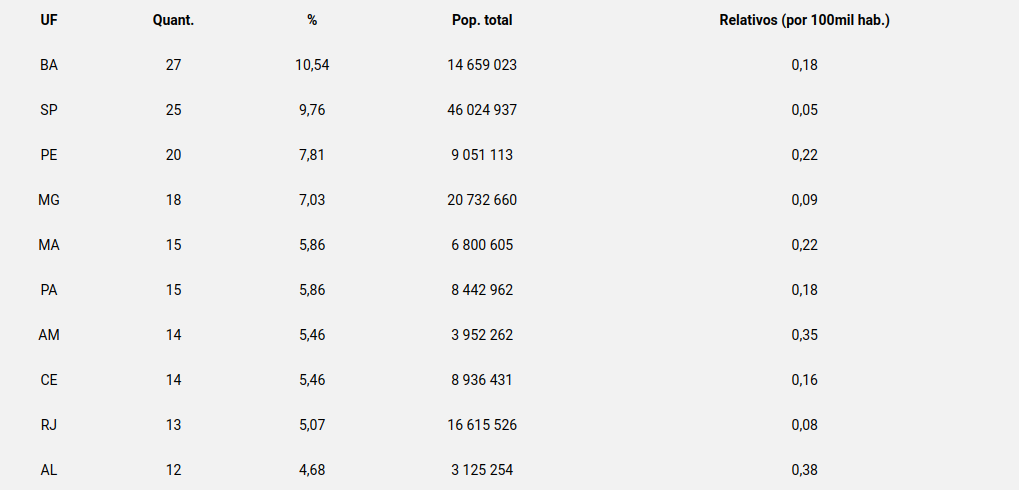This screenshot has height=490, width=1019.
Task: Select the BA state cell
Action: pyautogui.click(x=48, y=65)
